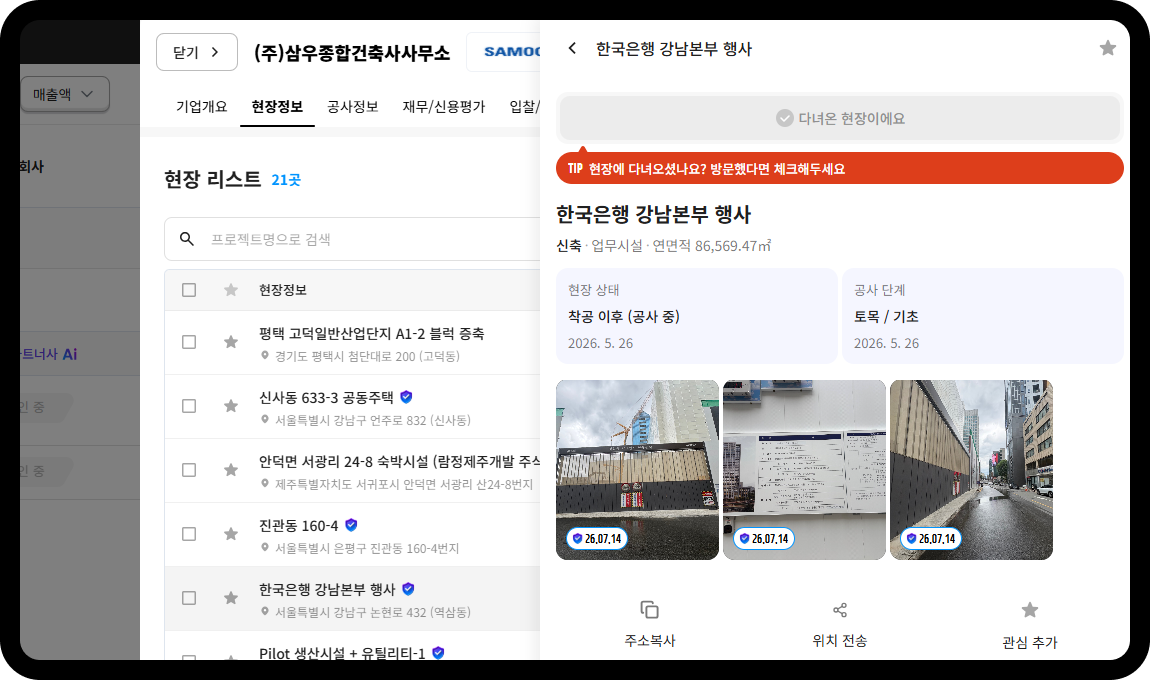Screen dimensions: 1150x680
Task: Click the 21곳 site count
Action: click(x=286, y=180)
